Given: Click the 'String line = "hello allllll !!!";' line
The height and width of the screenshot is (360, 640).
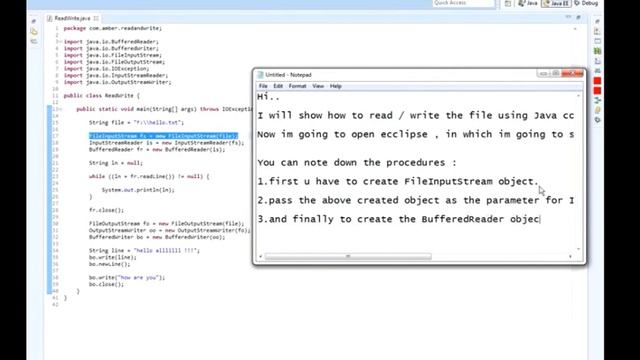Looking at the screenshot, I should tap(144, 251).
